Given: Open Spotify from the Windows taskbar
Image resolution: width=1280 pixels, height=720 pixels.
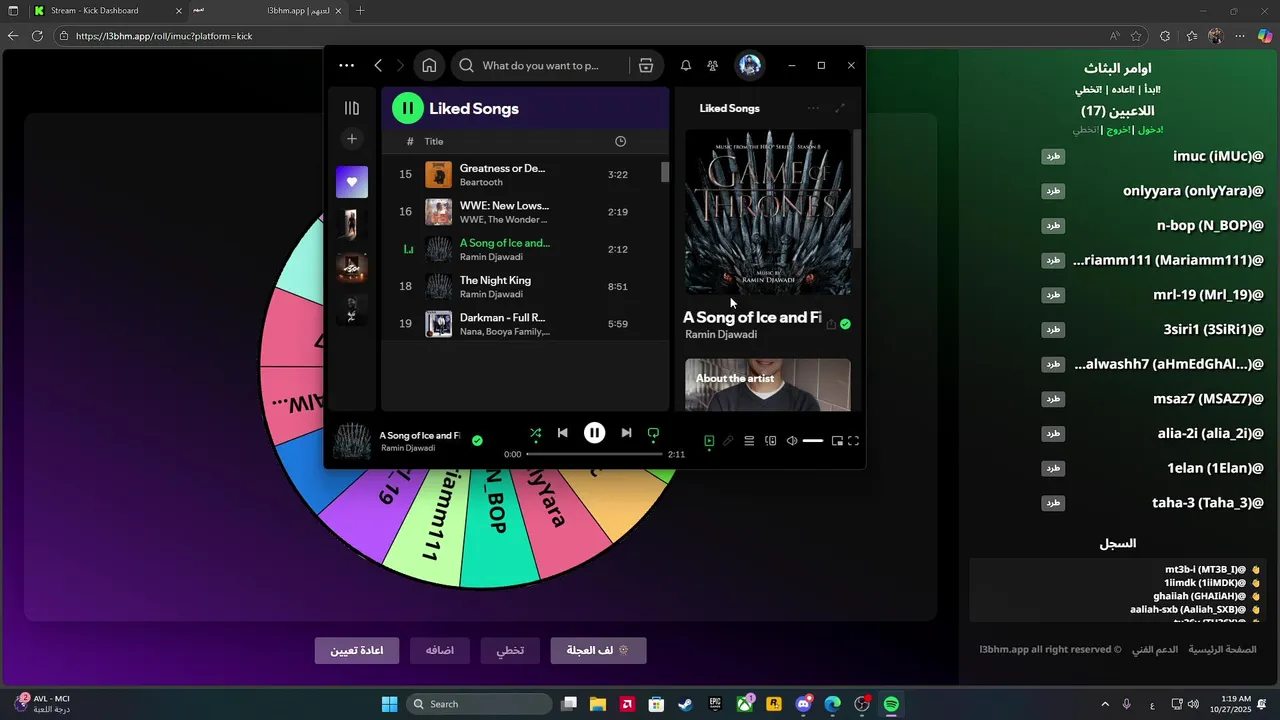Looking at the screenshot, I should (x=891, y=704).
